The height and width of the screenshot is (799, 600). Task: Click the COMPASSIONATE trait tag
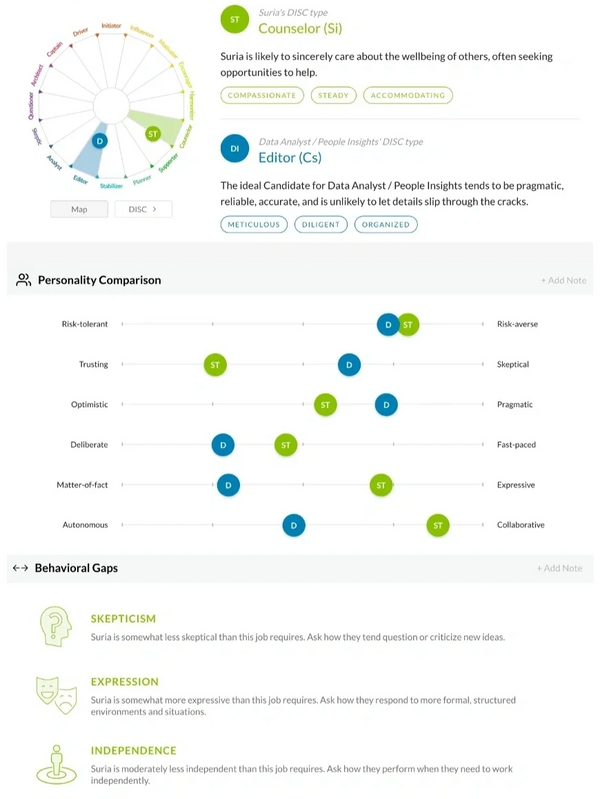pos(262,95)
